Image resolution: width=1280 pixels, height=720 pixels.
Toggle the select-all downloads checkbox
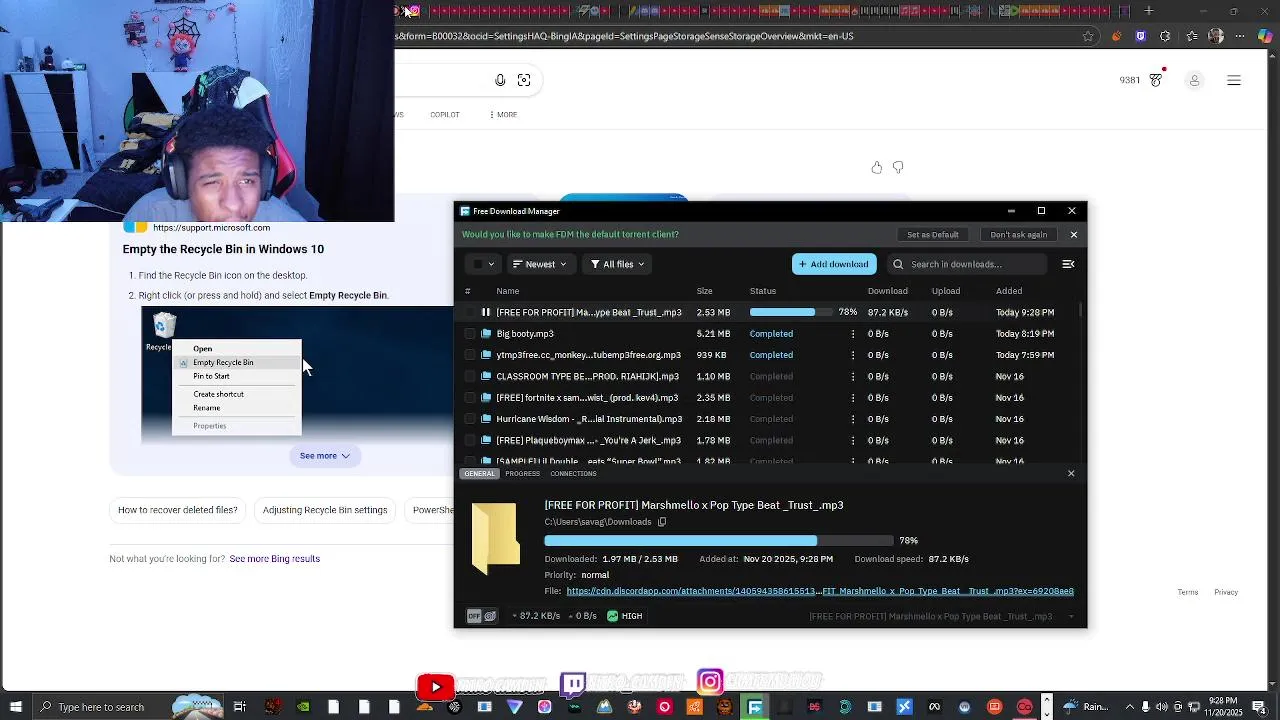tap(478, 264)
